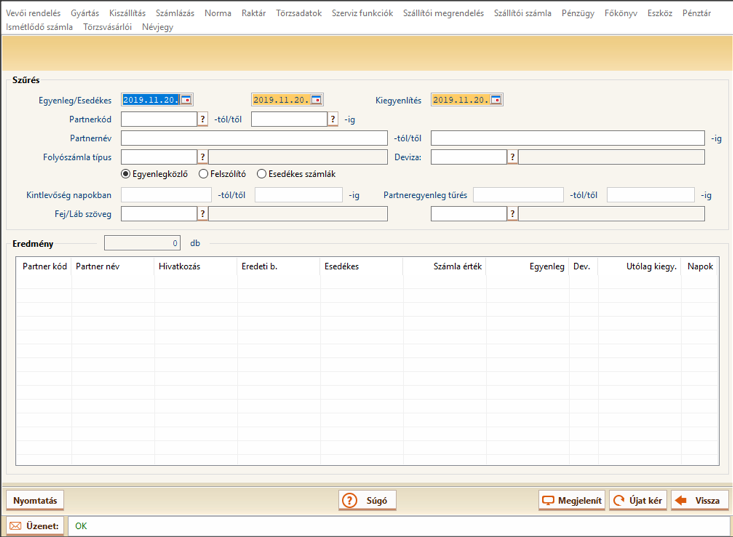Open Törzsadatok menu
Screen dimensions: 733x537
pos(299,13)
